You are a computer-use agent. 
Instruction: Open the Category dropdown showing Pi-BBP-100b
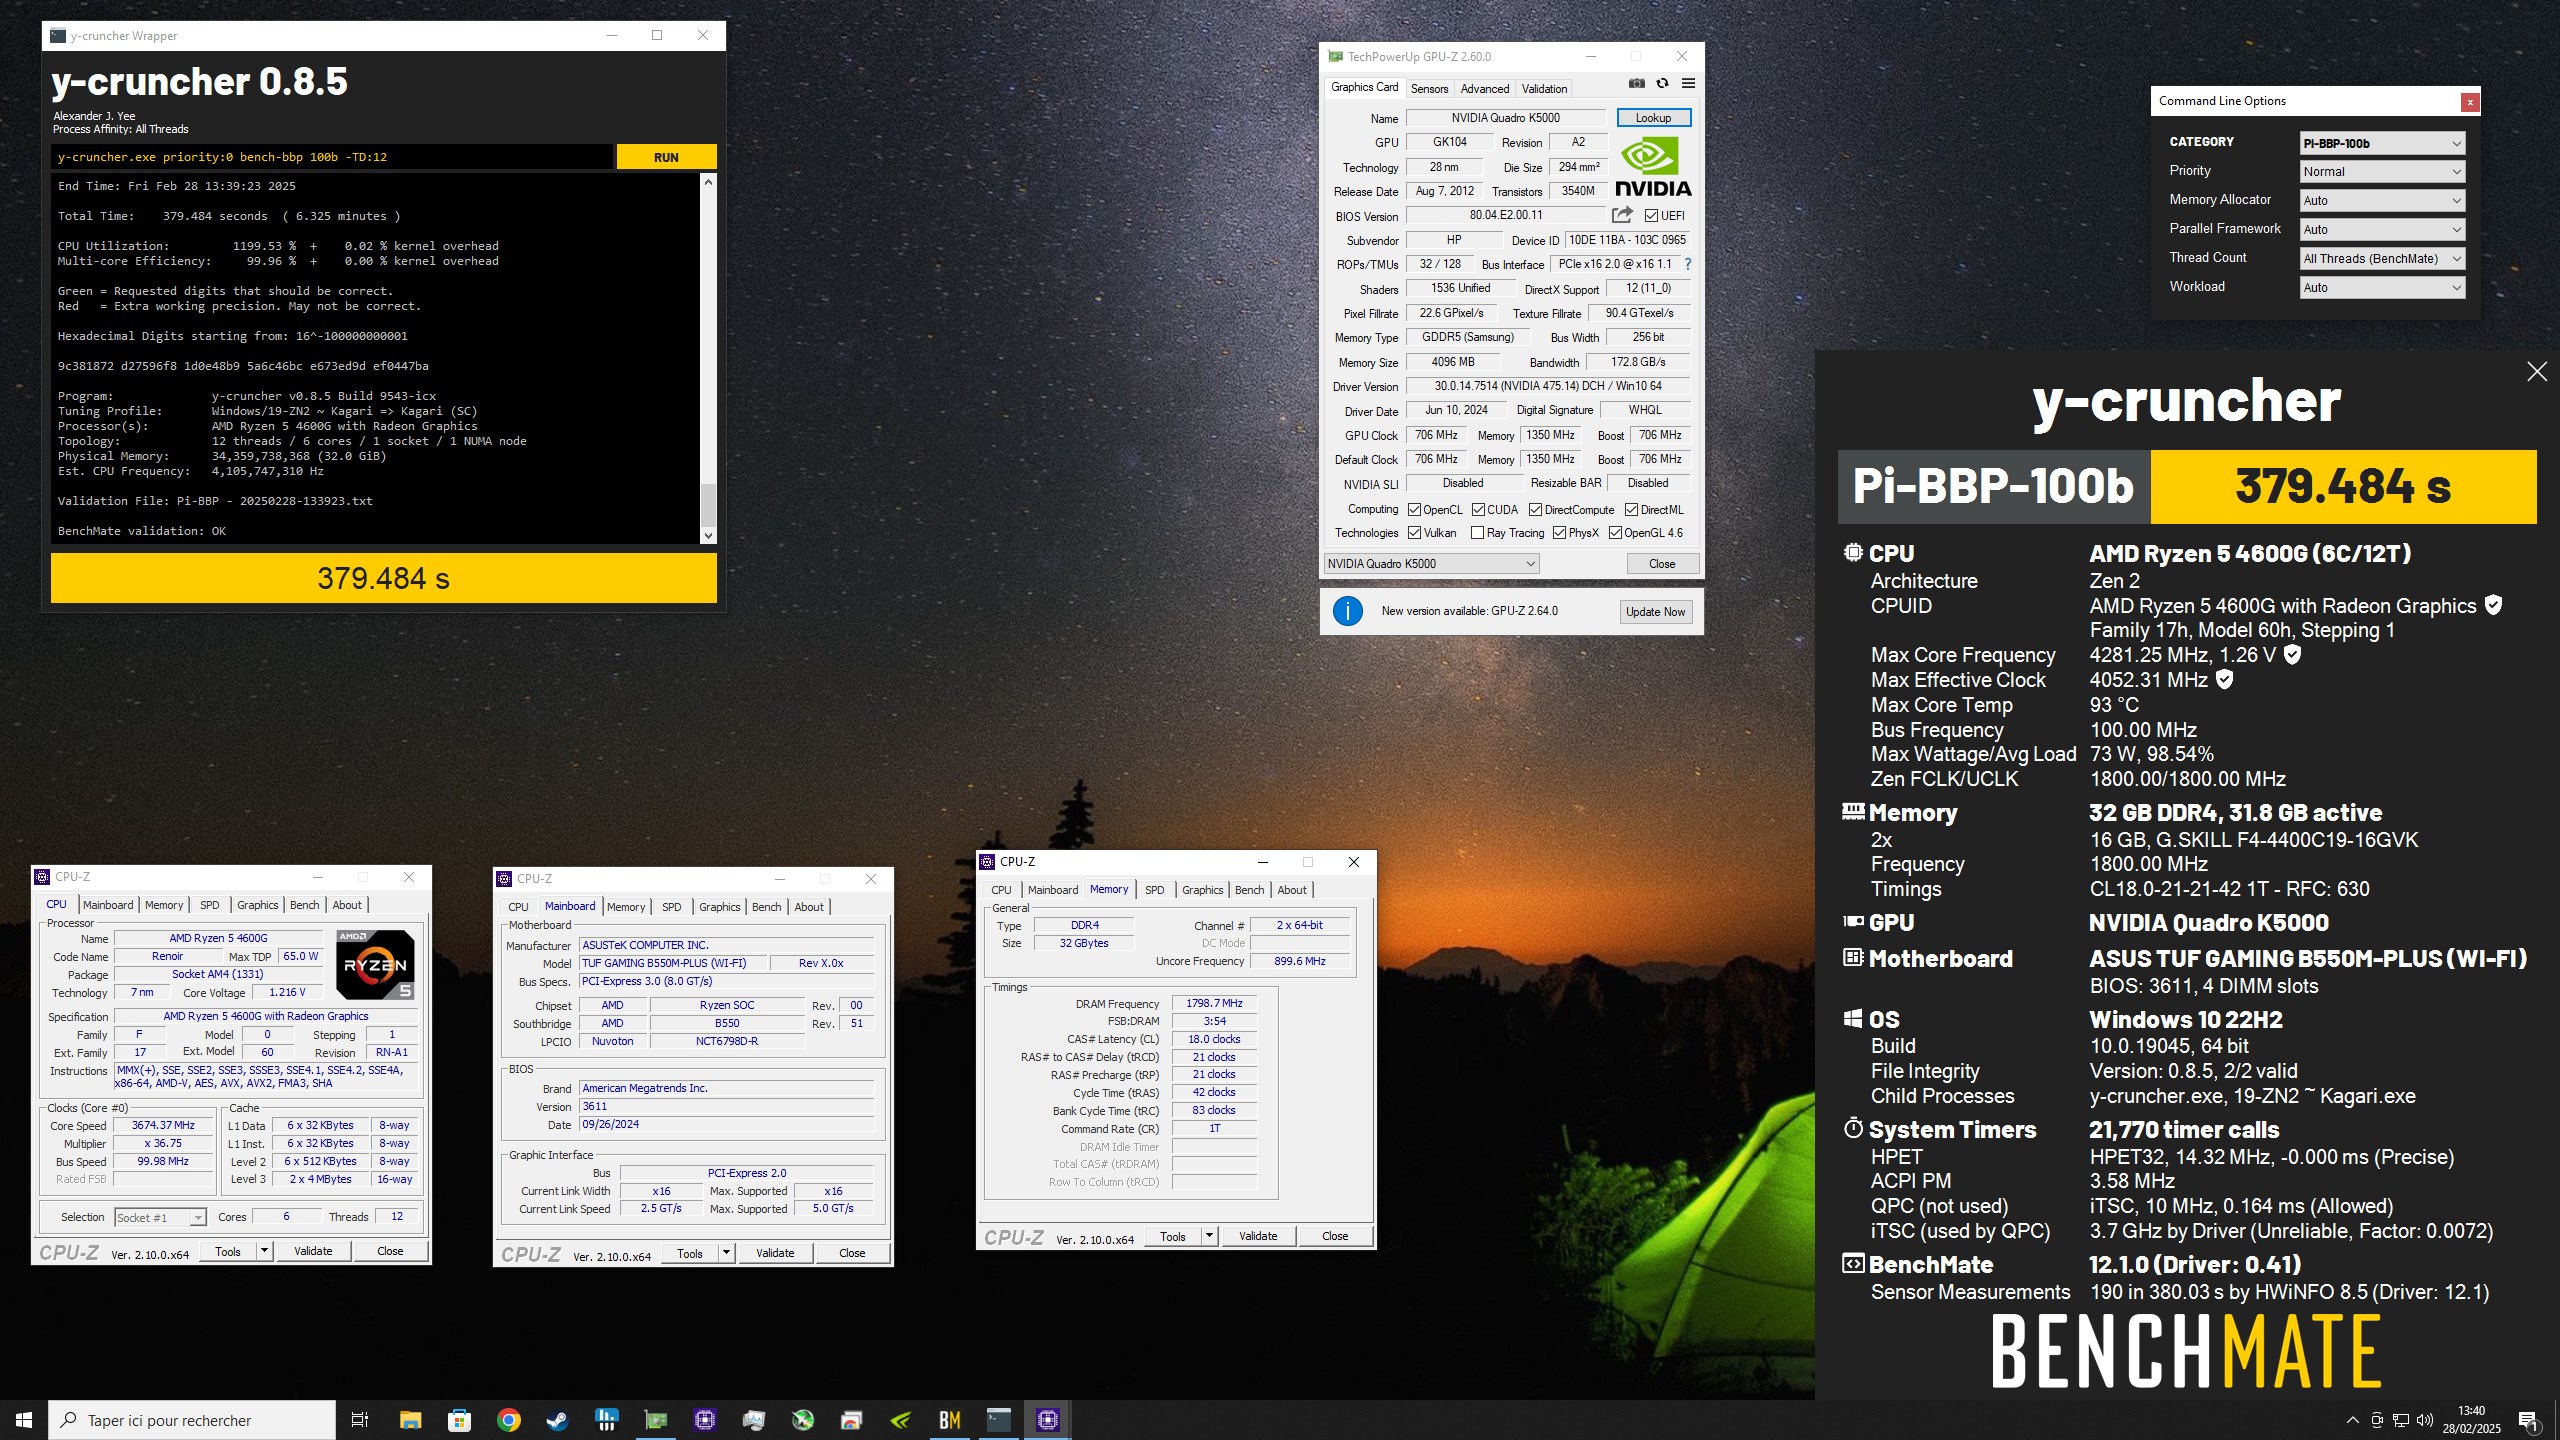[x=2382, y=143]
